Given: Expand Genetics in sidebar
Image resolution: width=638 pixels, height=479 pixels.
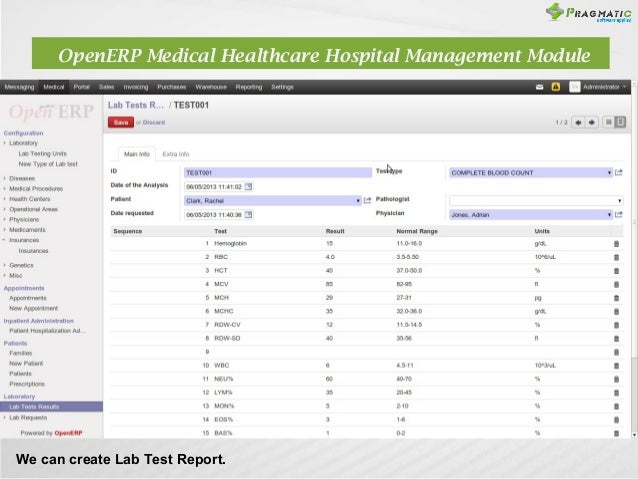Looking at the screenshot, I should tap(21, 265).
